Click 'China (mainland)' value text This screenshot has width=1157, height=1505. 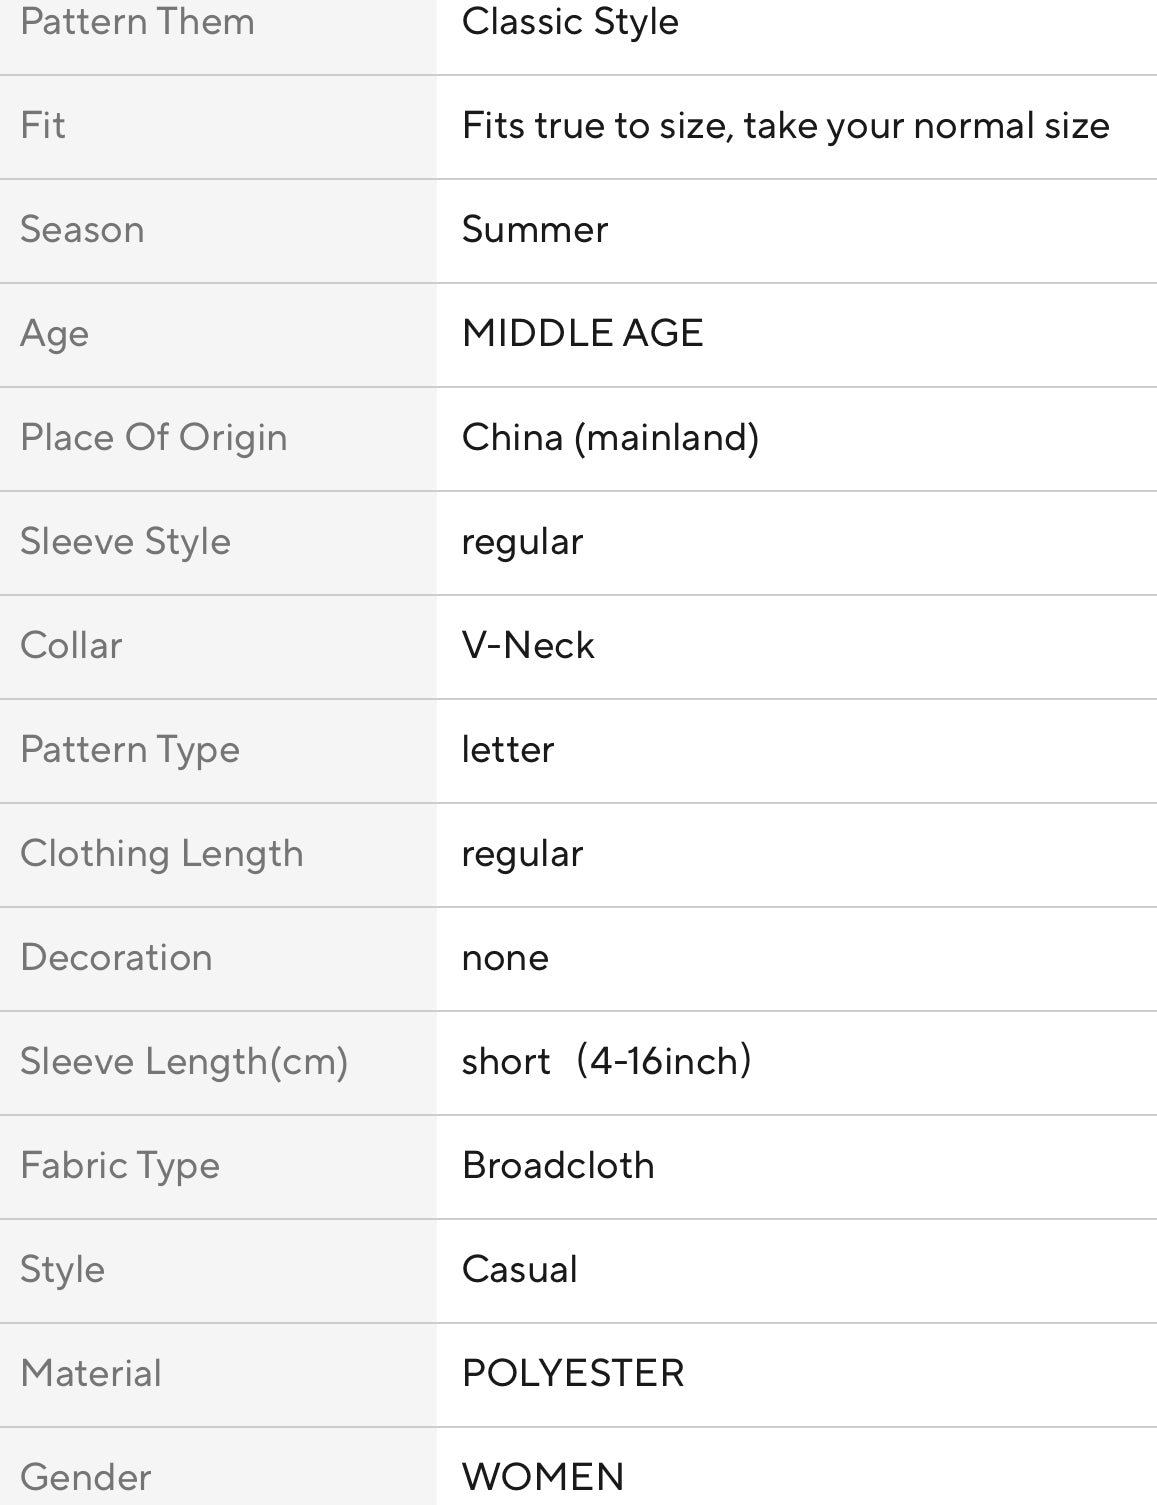coord(610,438)
